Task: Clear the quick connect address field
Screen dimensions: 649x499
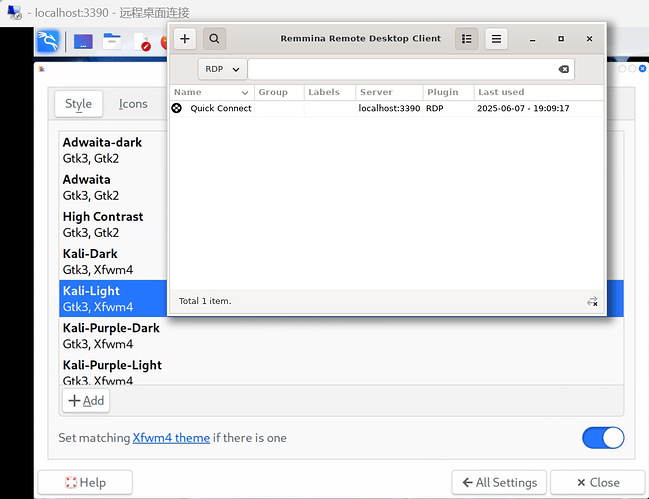Action: pos(564,69)
